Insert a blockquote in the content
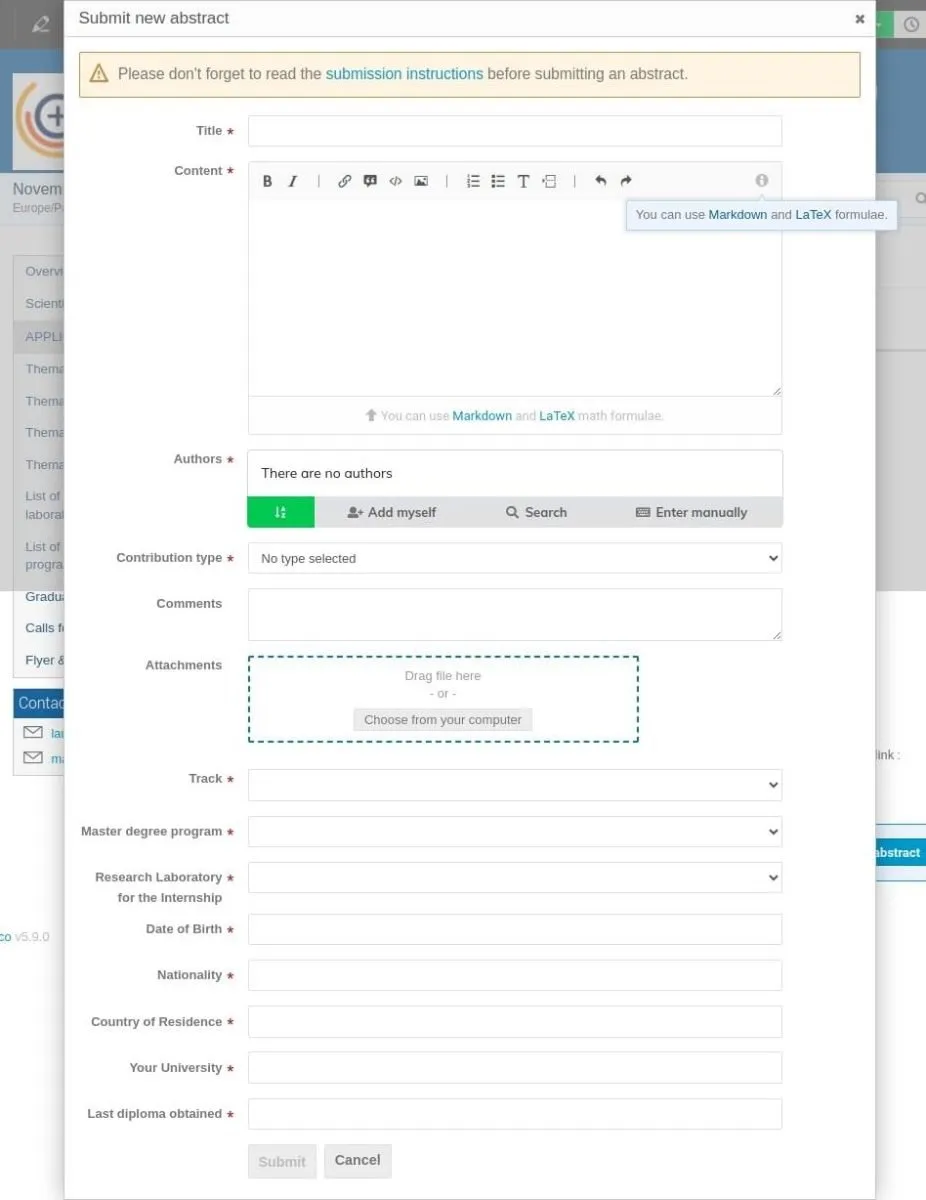926x1200 pixels. click(x=370, y=181)
